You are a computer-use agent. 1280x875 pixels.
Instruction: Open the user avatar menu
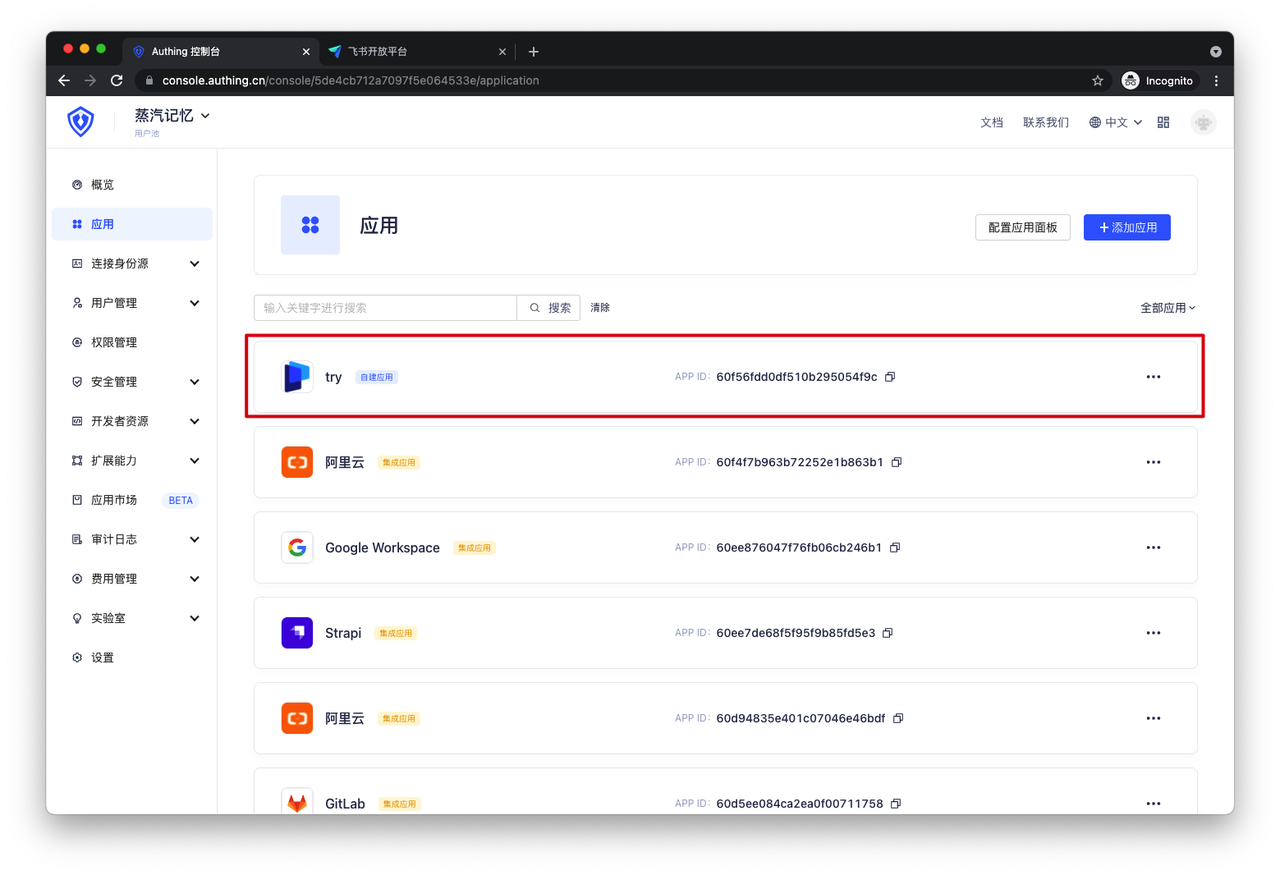(1203, 122)
